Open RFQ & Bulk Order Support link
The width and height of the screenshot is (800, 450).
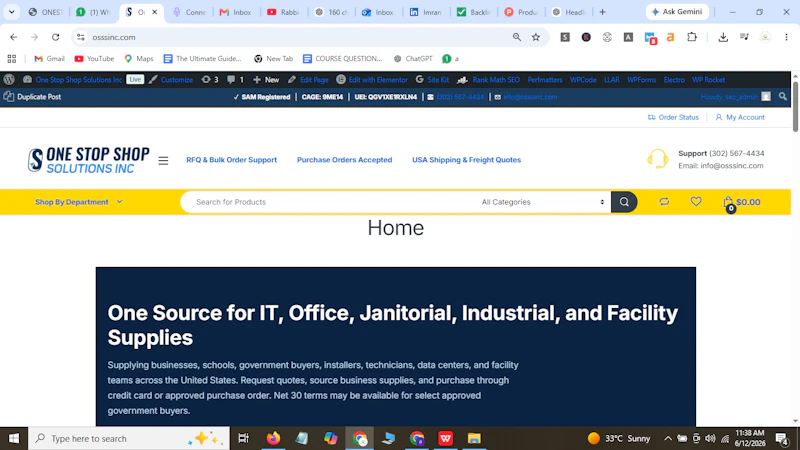click(232, 160)
